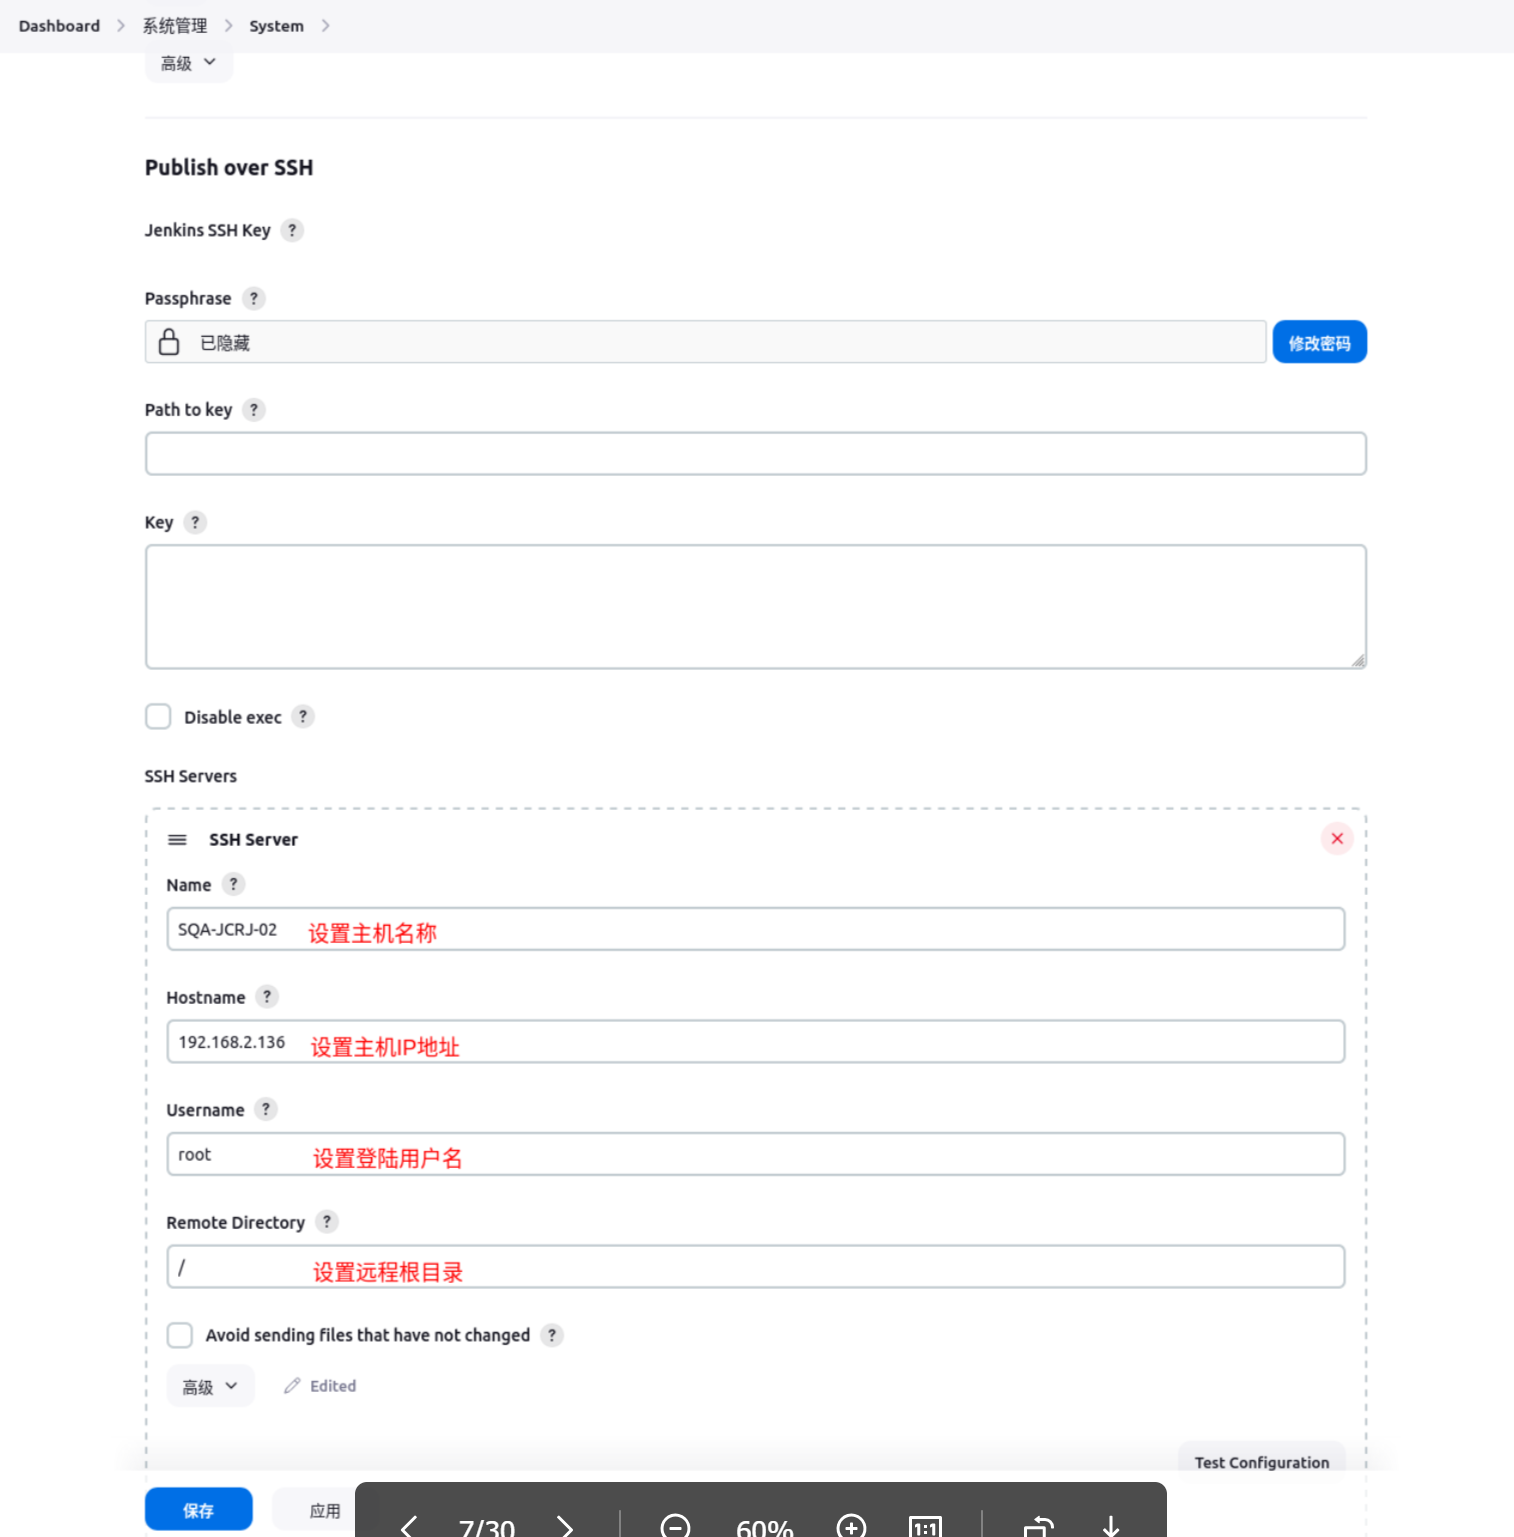Edit the Username field root
The width and height of the screenshot is (1514, 1537).
(x=756, y=1154)
